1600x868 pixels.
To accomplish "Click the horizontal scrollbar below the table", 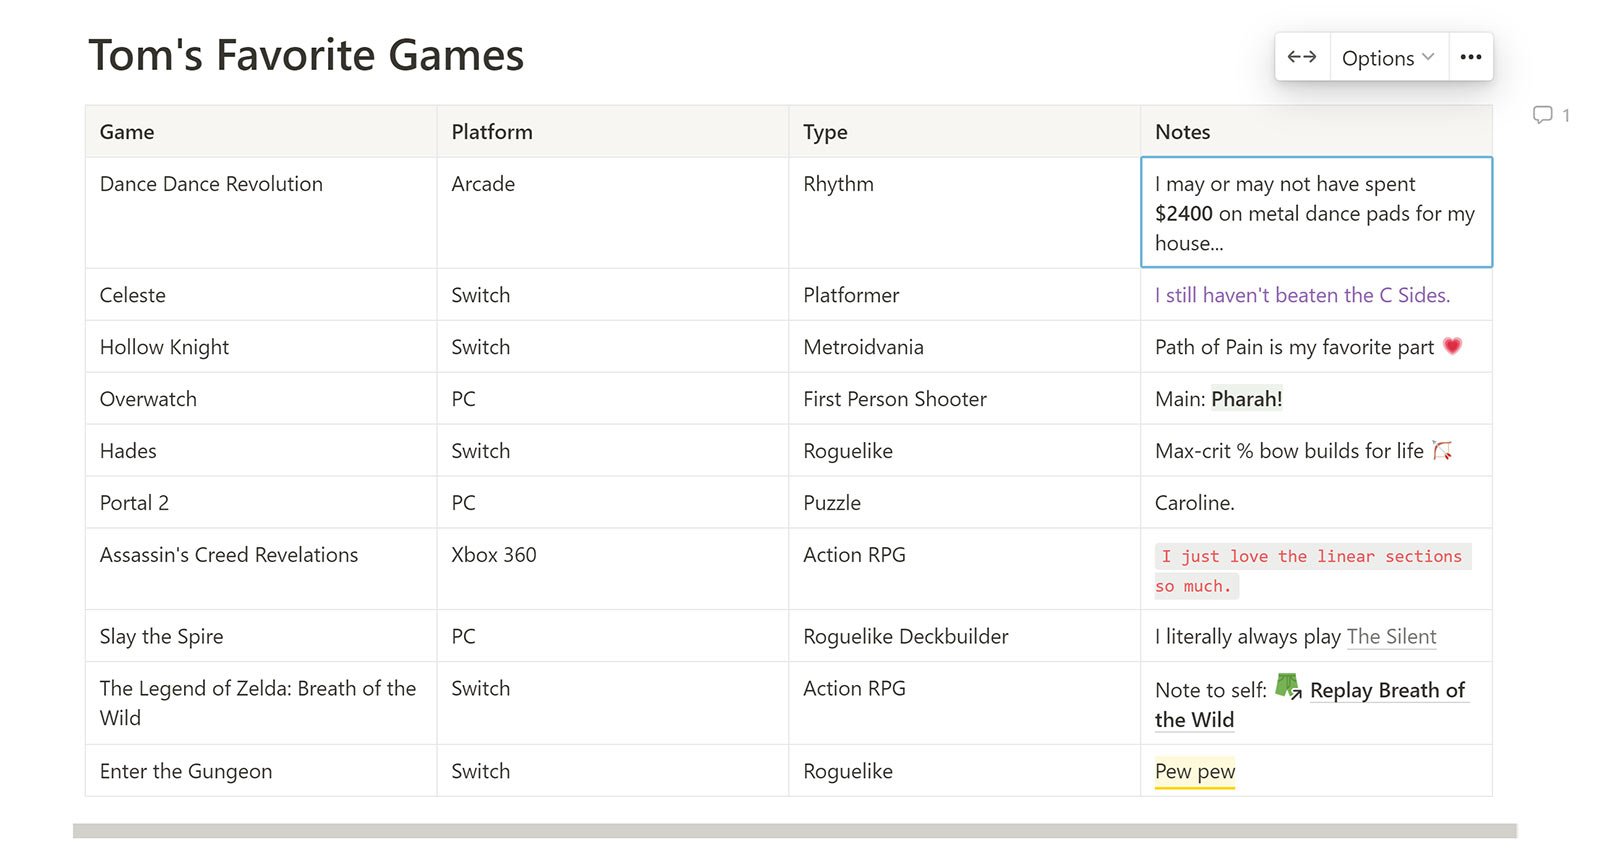I will 794,831.
